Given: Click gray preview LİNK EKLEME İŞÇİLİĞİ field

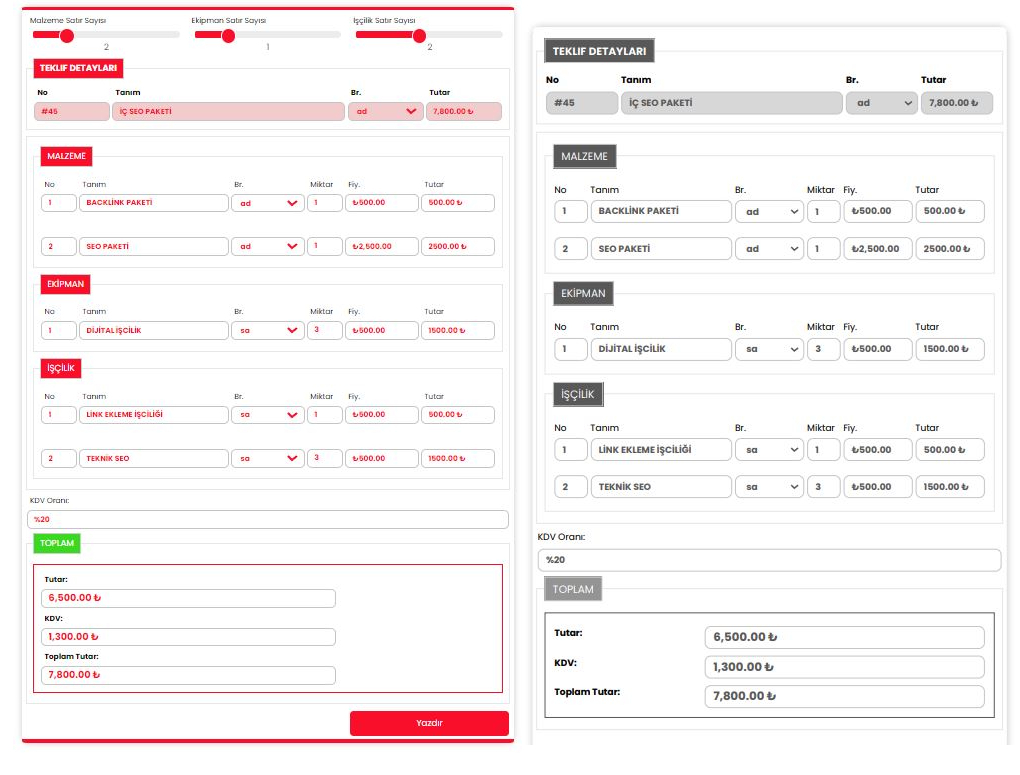Looking at the screenshot, I should click(661, 450).
